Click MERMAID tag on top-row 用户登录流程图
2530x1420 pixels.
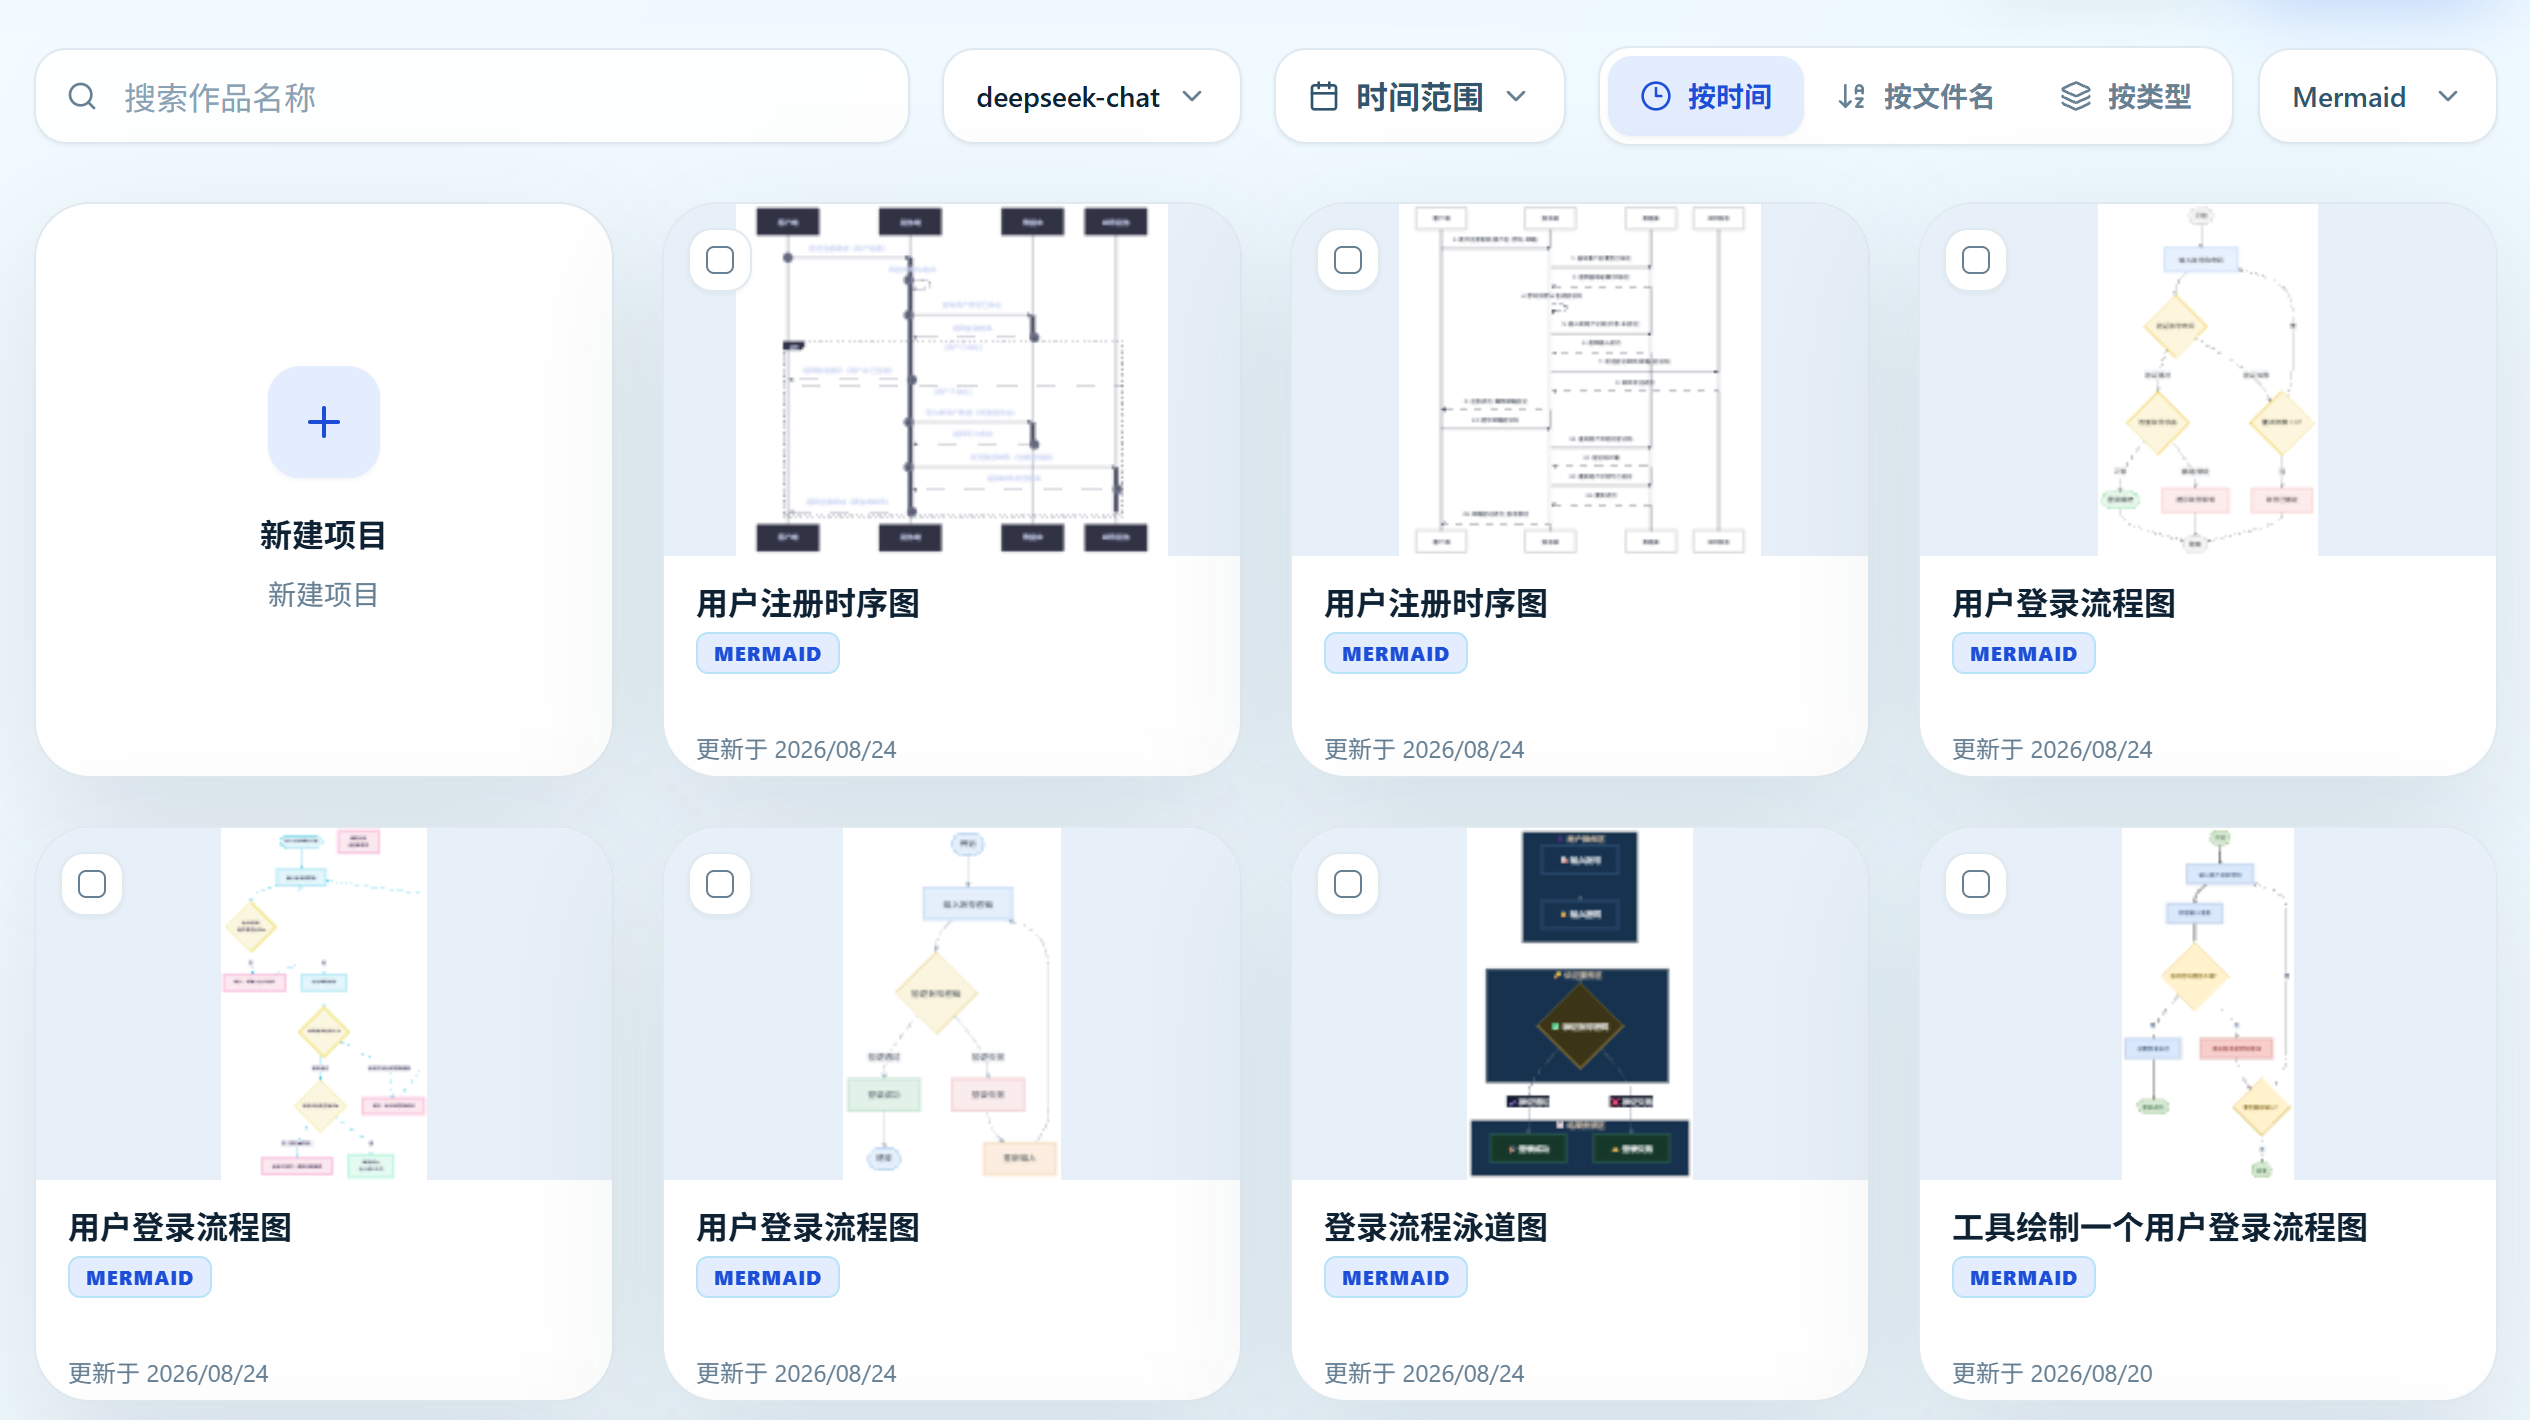point(2024,654)
